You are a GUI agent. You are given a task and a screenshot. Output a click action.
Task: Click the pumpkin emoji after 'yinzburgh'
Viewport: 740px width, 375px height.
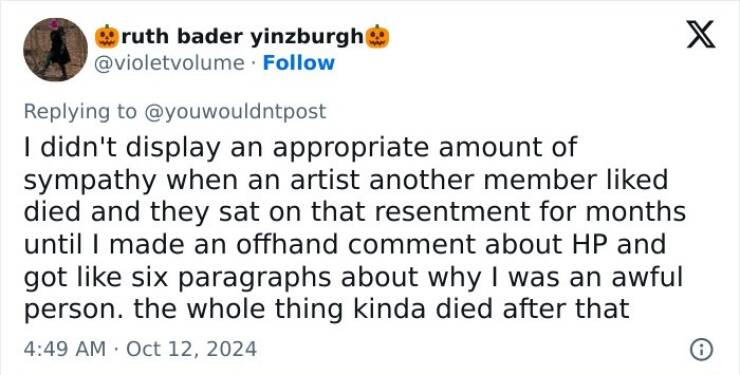tap(378, 37)
